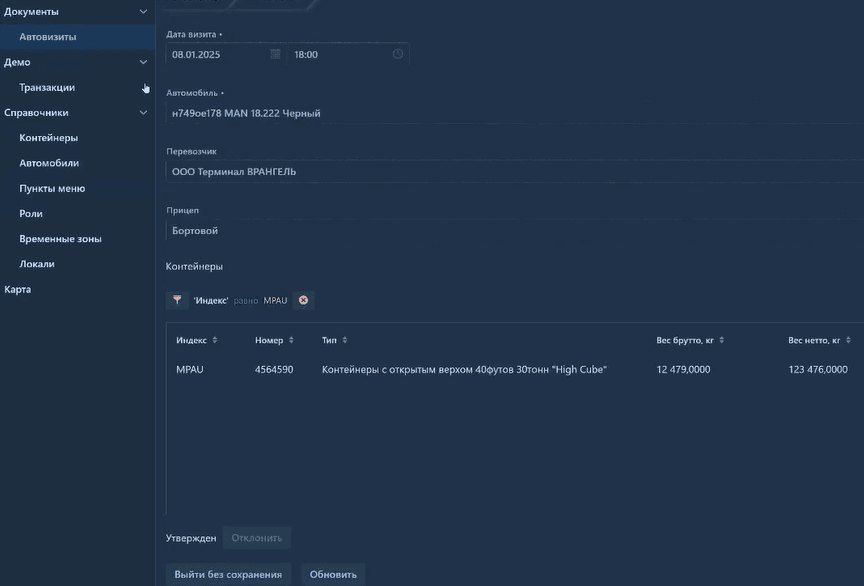Screen dimensions: 864x586
Task: Click the MPAU filter value
Action: click(x=275, y=300)
